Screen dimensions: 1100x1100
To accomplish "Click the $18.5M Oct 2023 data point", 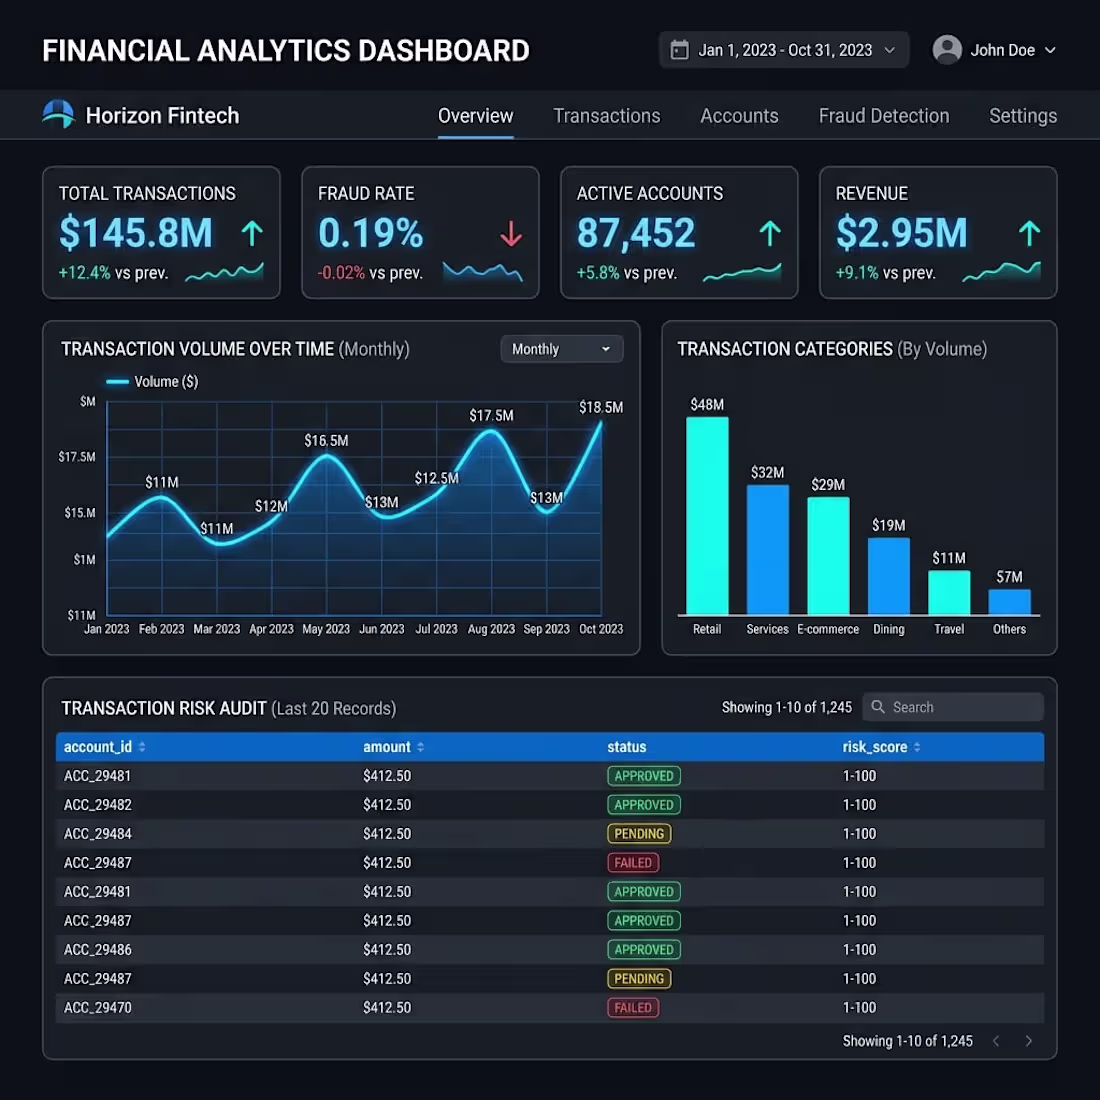I will (x=601, y=422).
